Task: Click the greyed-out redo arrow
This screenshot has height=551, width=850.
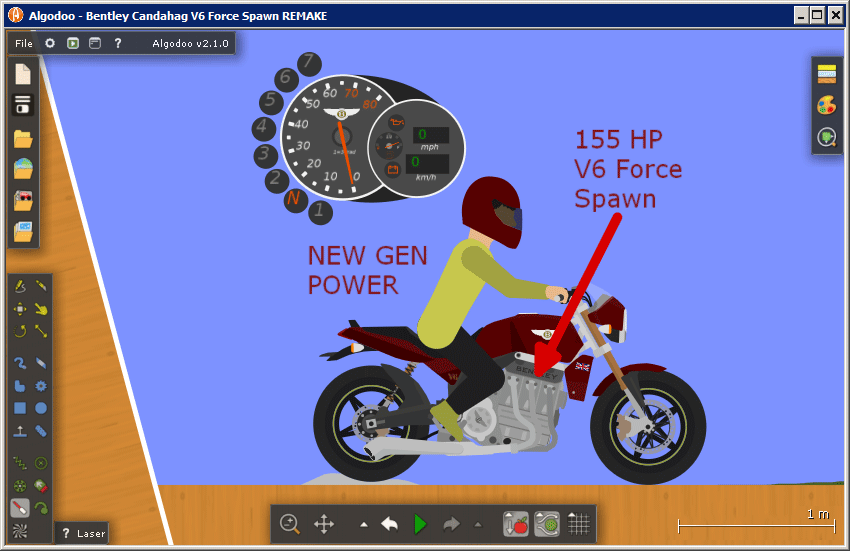Action: [451, 524]
